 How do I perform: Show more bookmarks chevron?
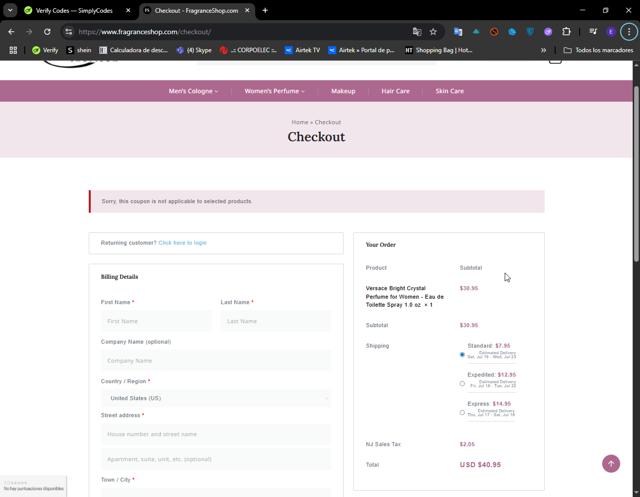point(543,50)
